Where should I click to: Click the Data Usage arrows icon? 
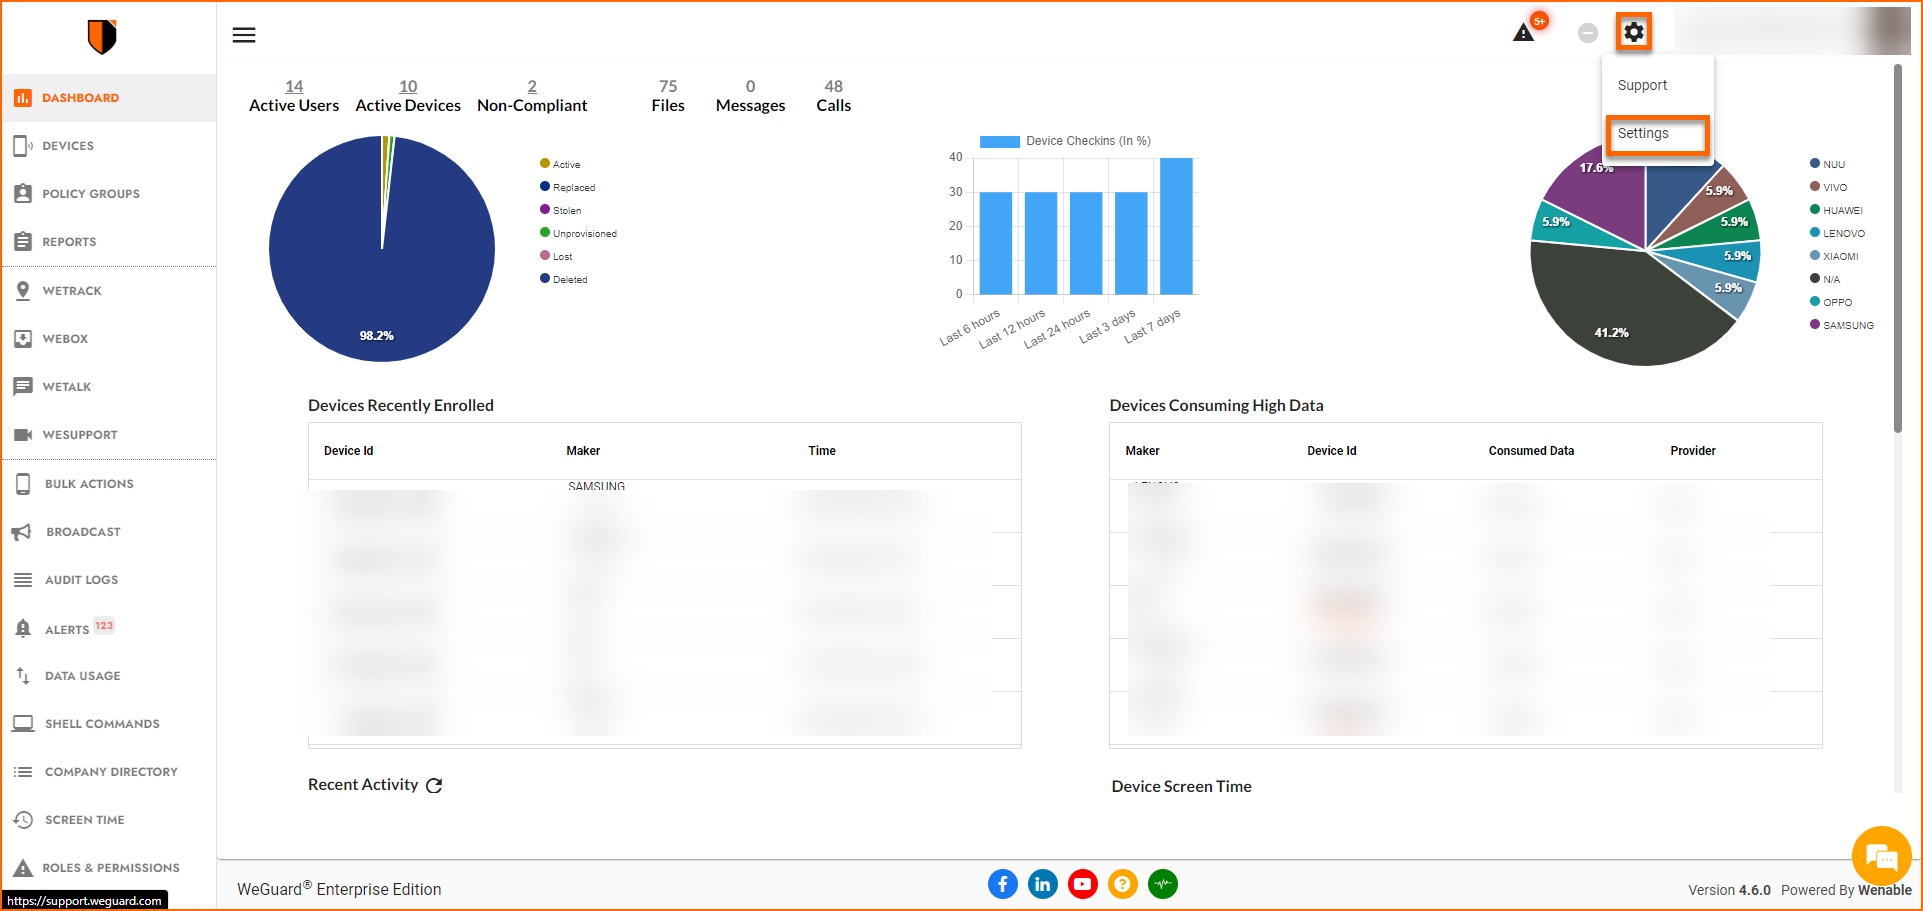point(23,676)
